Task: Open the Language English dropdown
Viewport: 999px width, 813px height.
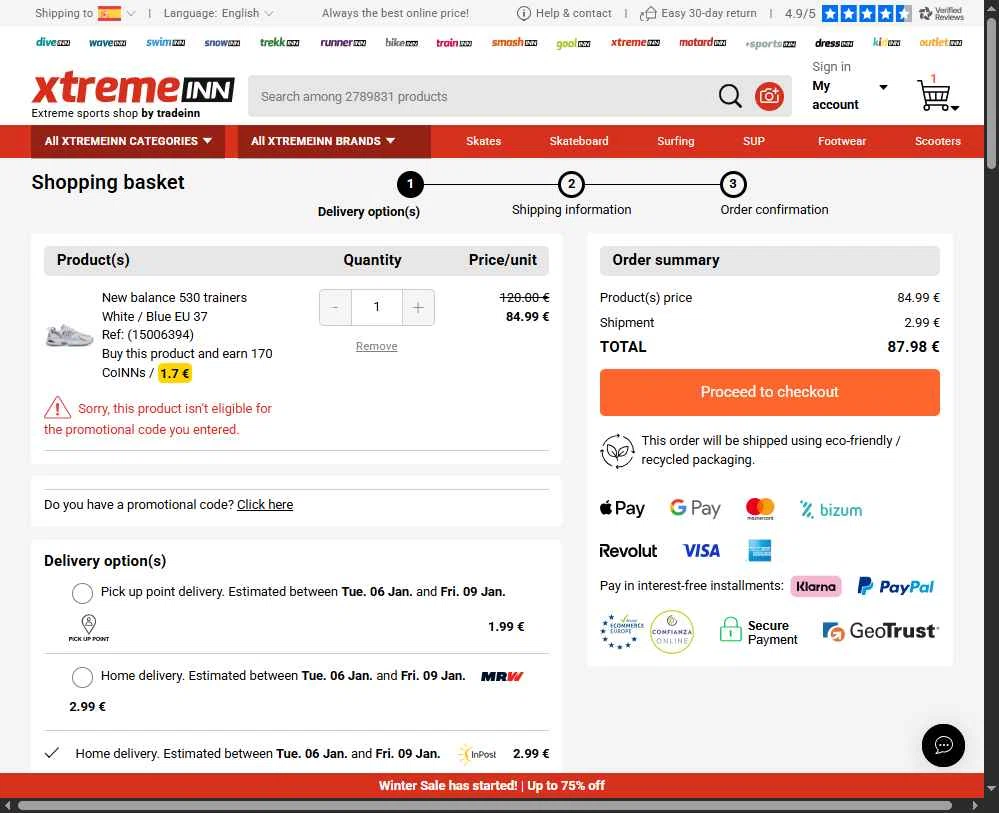Action: point(219,13)
